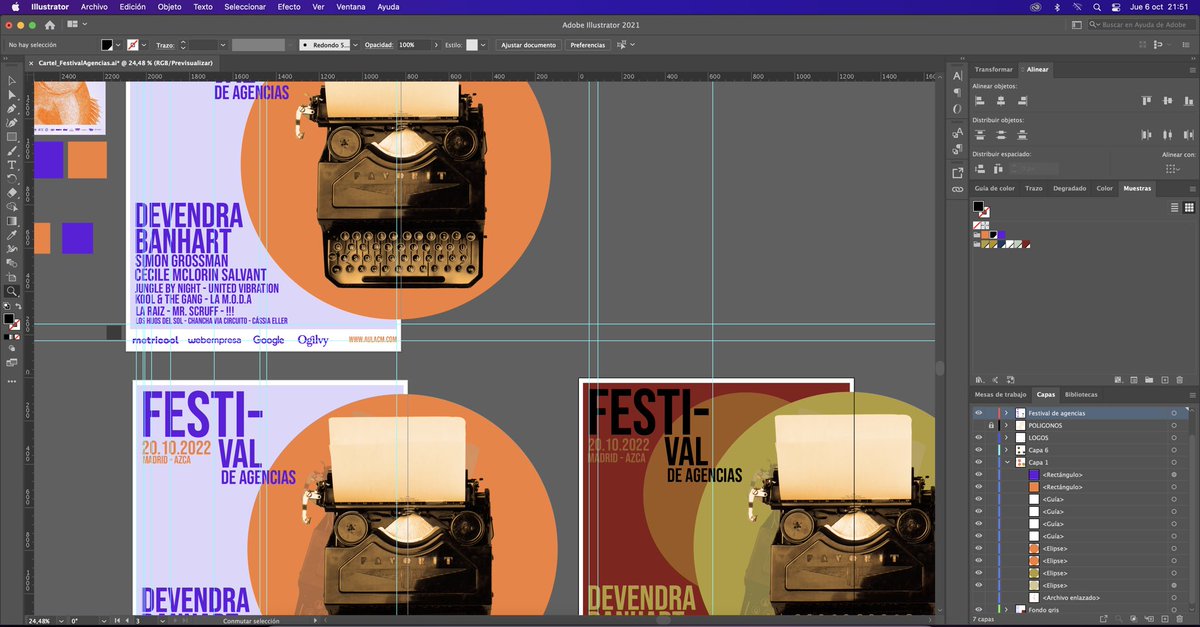
Task: Pick the dark red swatch in Muestras
Action: click(x=1026, y=243)
